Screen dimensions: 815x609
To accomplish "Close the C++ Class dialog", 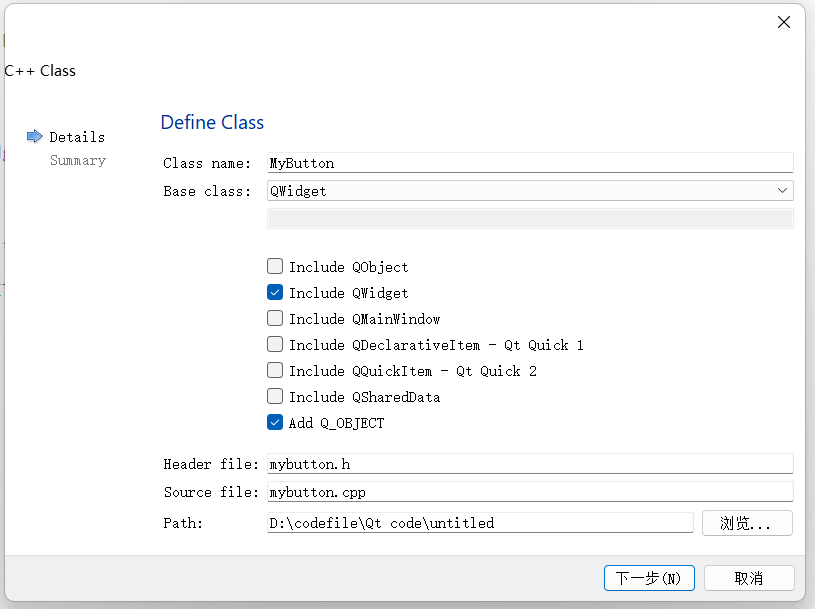I will pyautogui.click(x=783, y=22).
